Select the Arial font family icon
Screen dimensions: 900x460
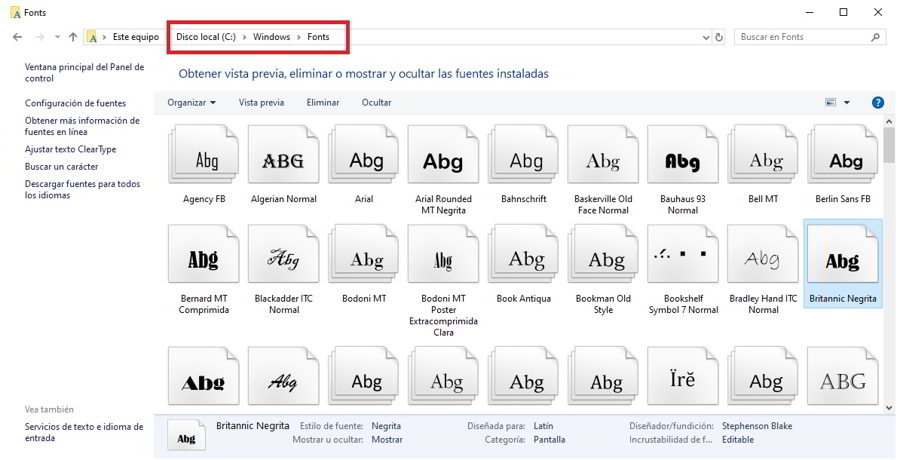[363, 154]
